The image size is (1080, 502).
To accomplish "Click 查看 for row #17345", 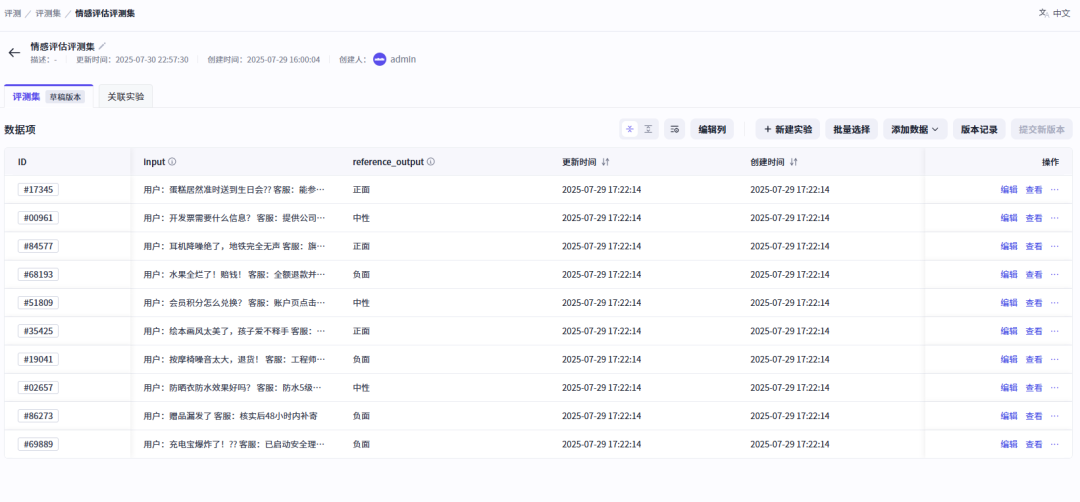I will (1034, 190).
